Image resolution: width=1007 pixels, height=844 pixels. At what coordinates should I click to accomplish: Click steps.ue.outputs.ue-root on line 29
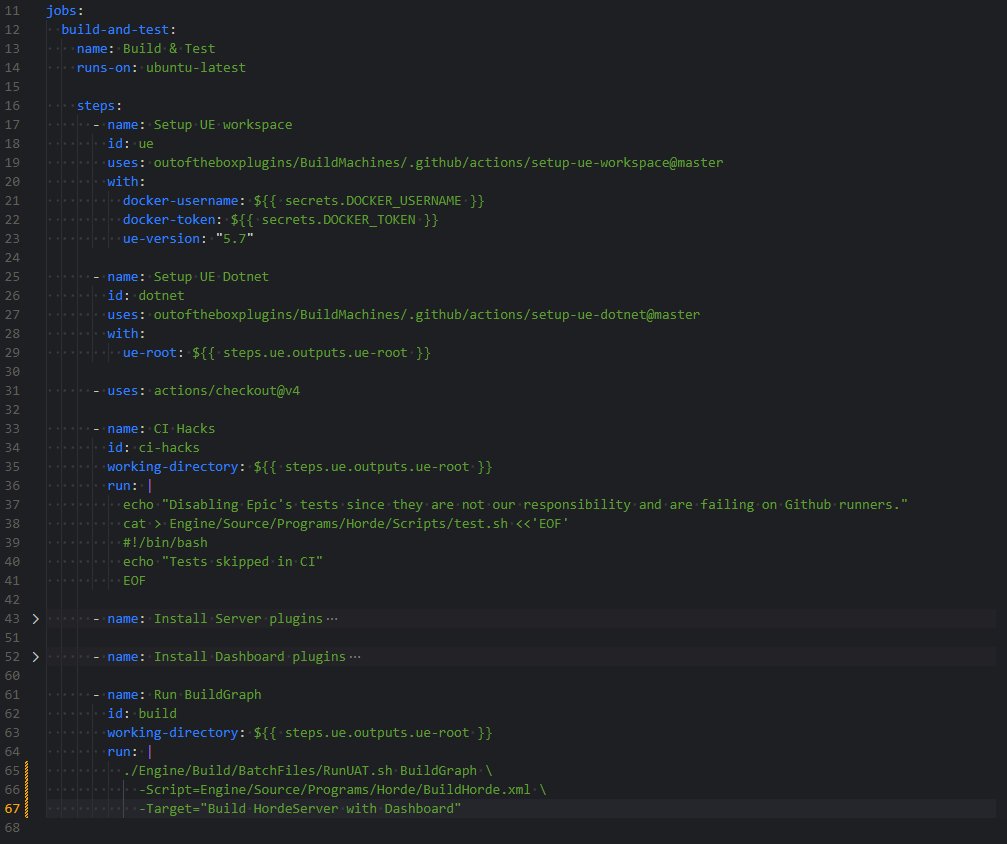coord(311,353)
